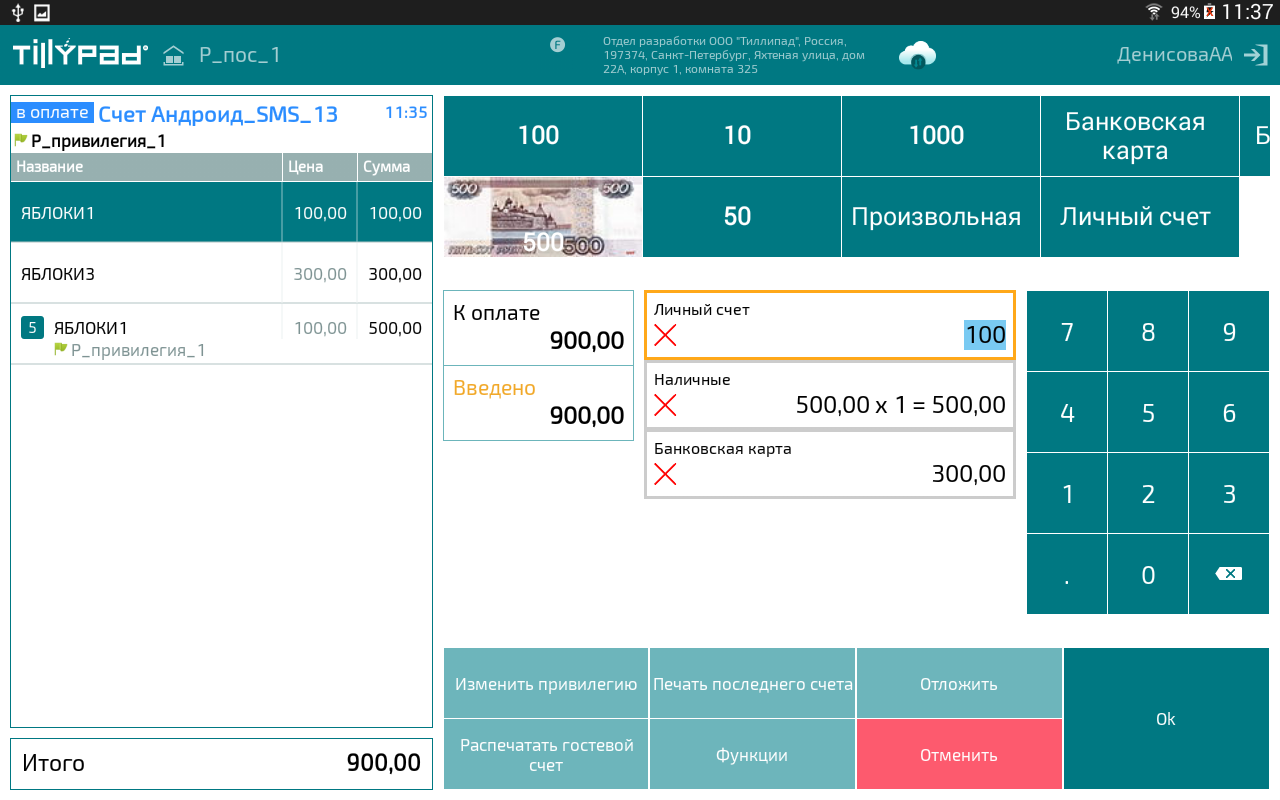Remove the Личный счет payment line
Image resolution: width=1280 pixels, height=800 pixels.
click(665, 336)
